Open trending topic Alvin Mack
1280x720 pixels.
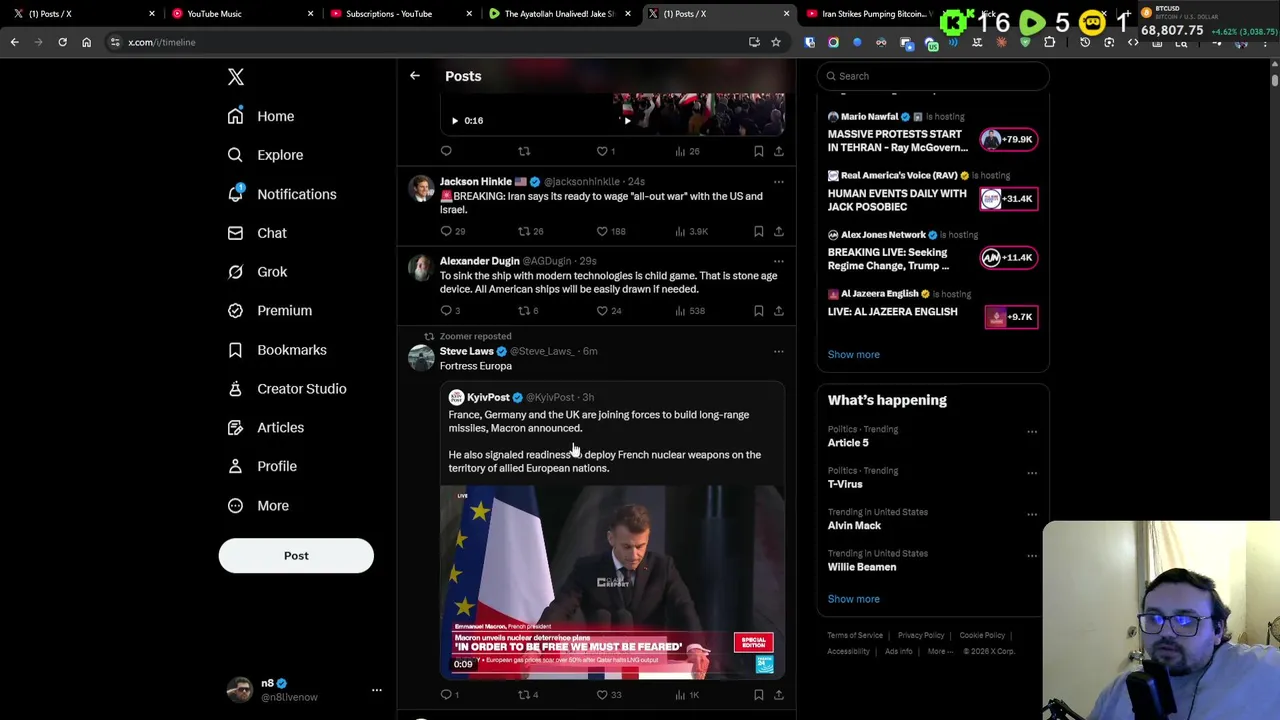[854, 525]
